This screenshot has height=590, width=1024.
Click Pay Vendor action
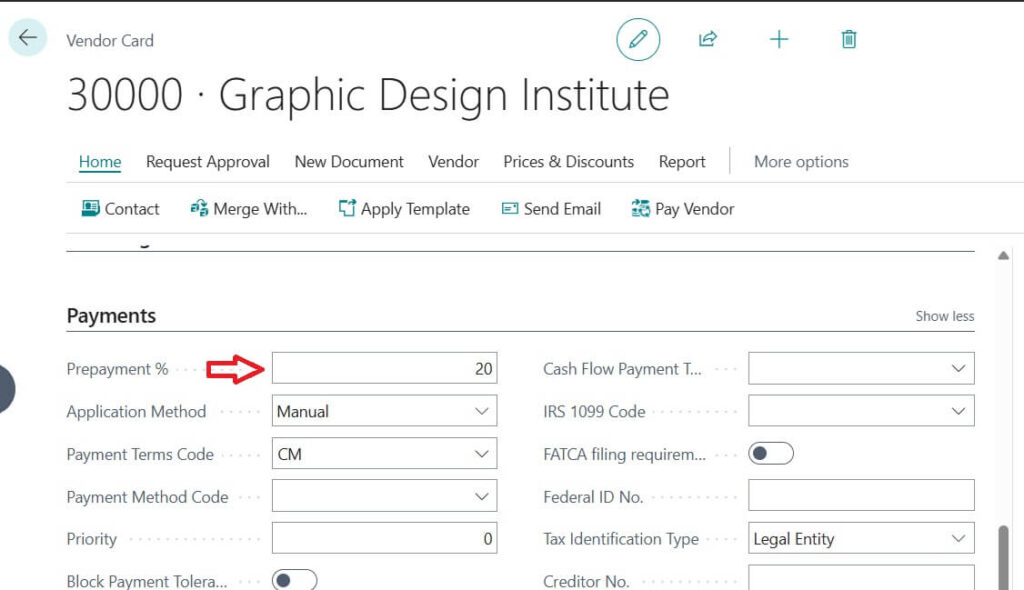[683, 209]
